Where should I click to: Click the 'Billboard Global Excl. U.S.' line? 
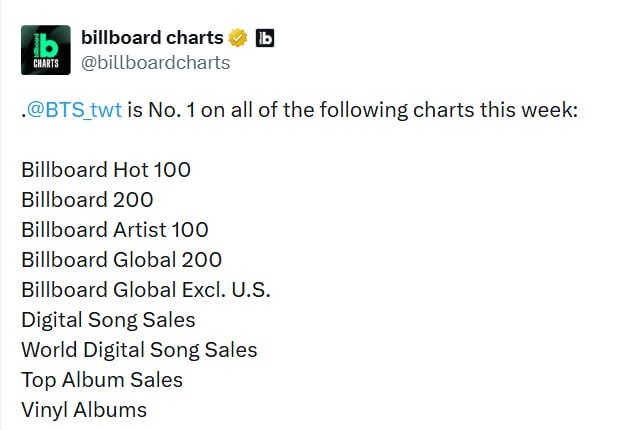pyautogui.click(x=146, y=290)
